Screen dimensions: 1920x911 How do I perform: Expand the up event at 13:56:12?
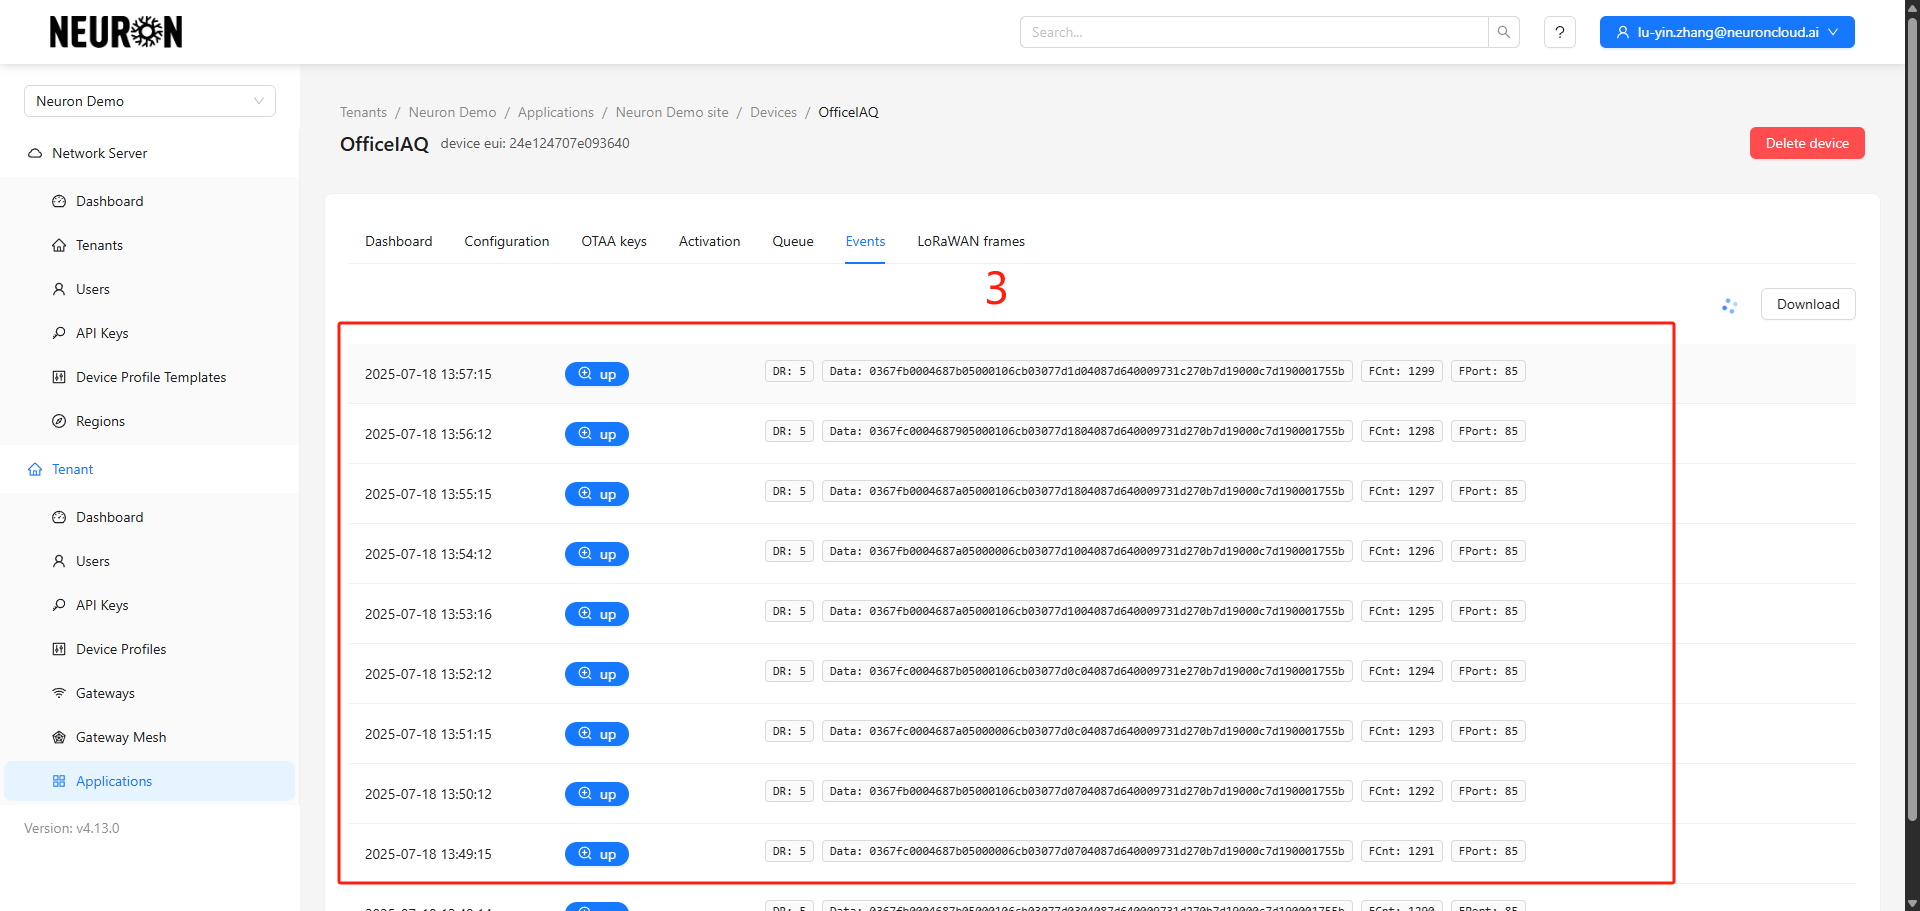tap(597, 434)
